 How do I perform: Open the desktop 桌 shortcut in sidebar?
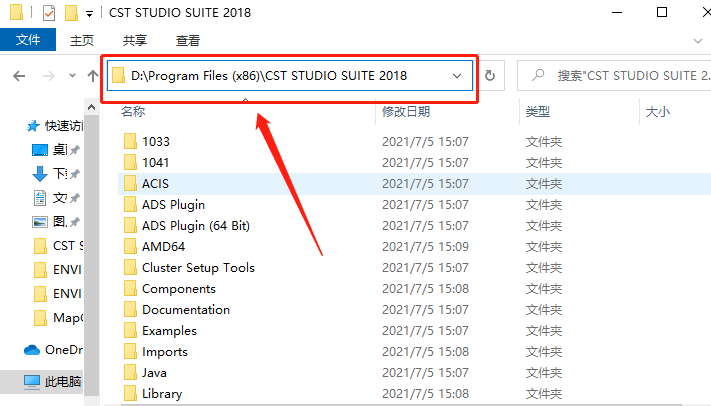[55, 149]
